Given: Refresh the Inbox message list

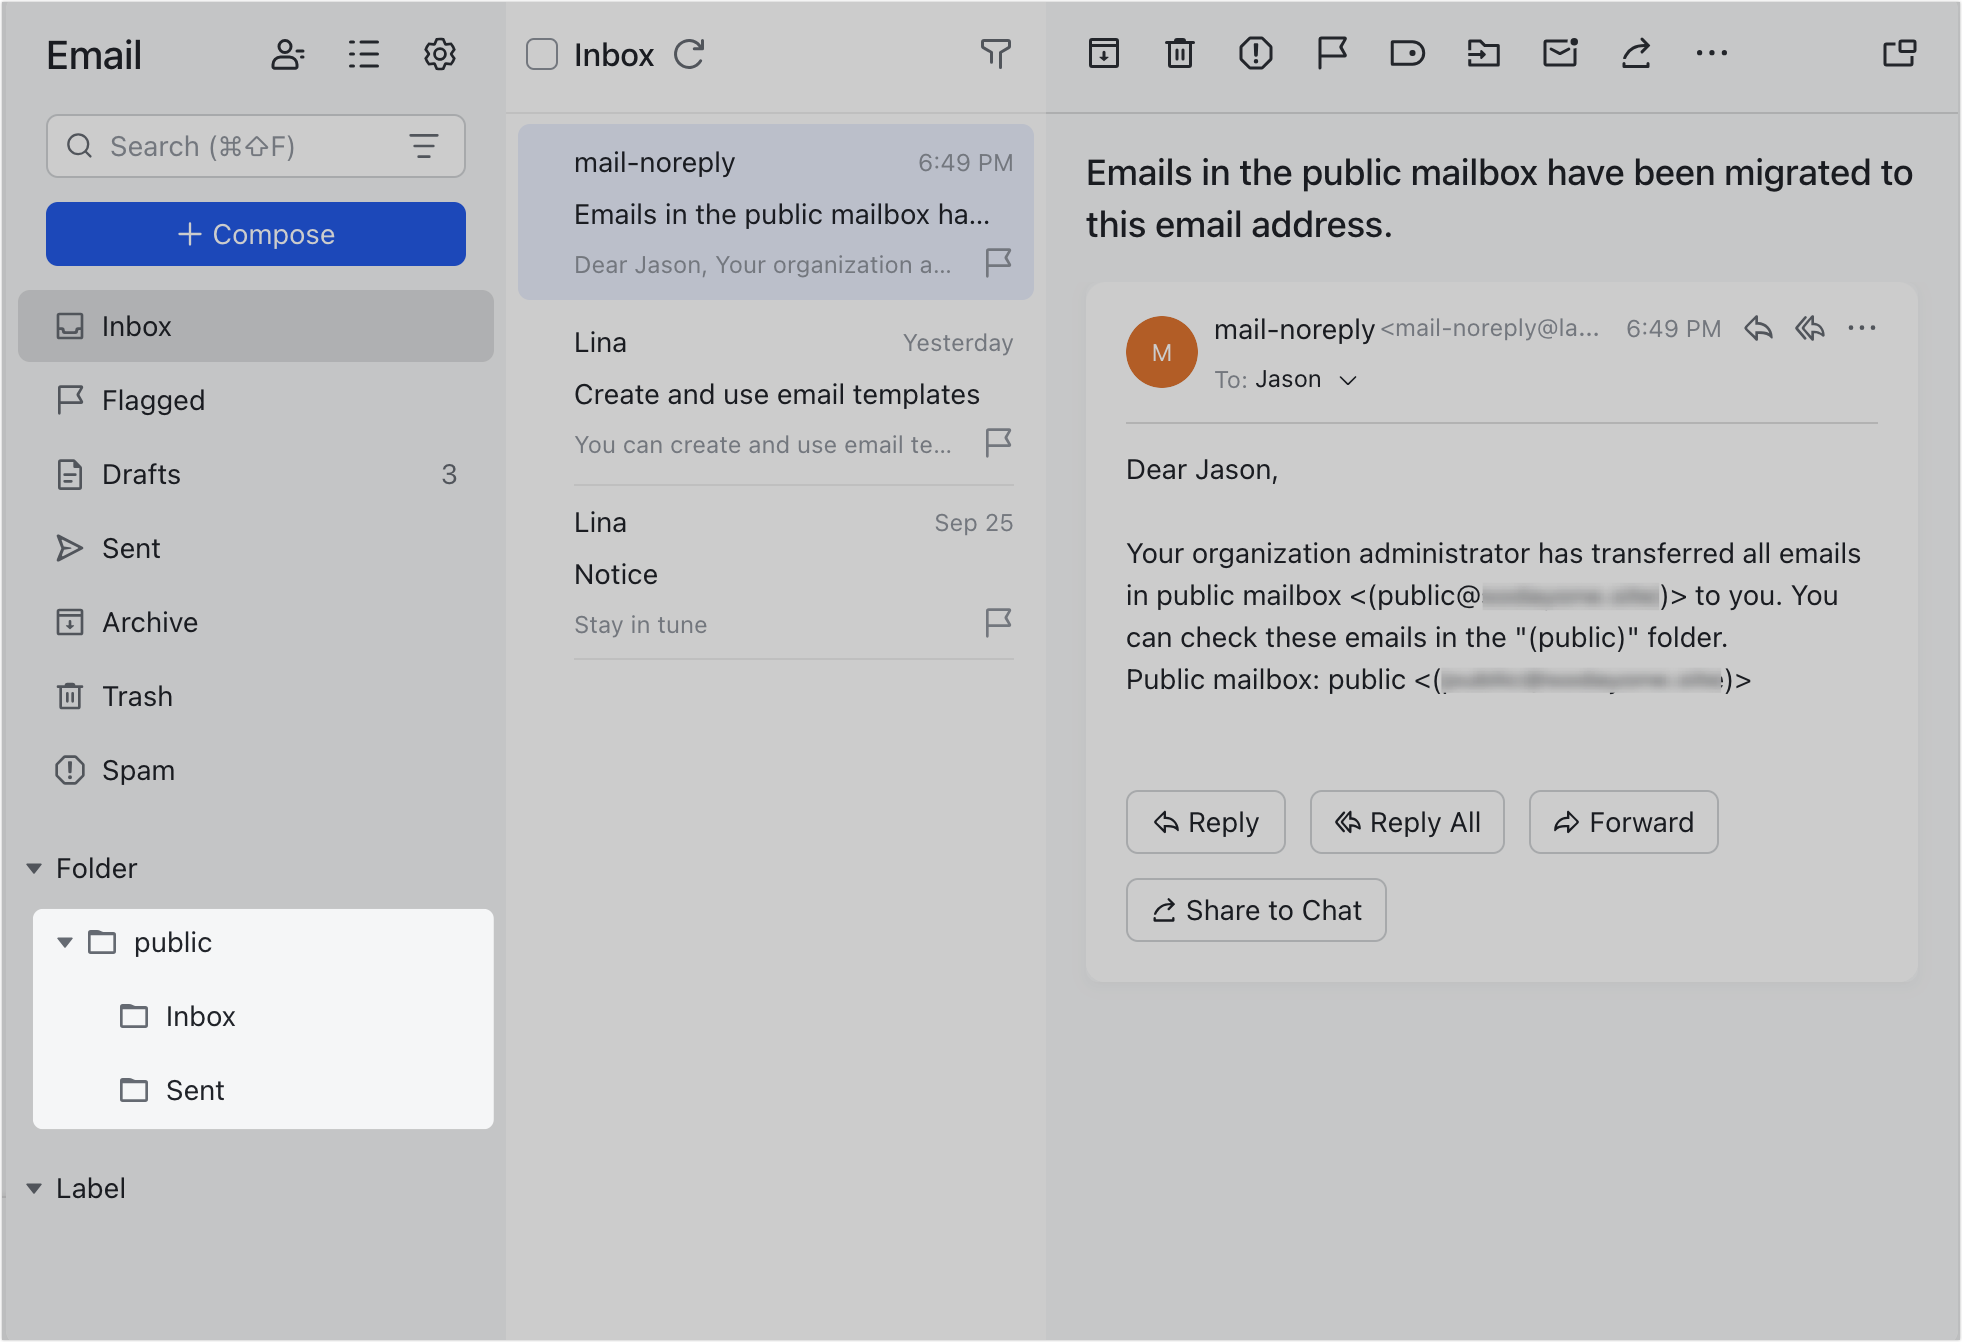Looking at the screenshot, I should point(689,54).
